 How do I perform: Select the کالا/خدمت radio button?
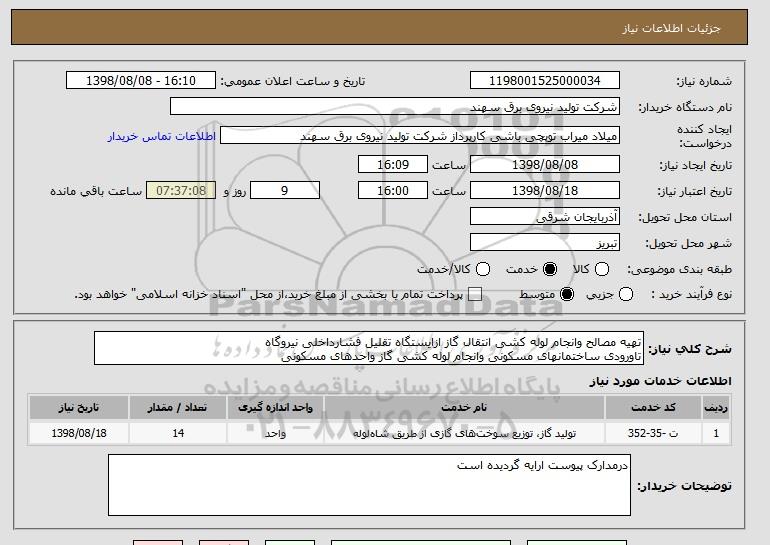coord(483,269)
